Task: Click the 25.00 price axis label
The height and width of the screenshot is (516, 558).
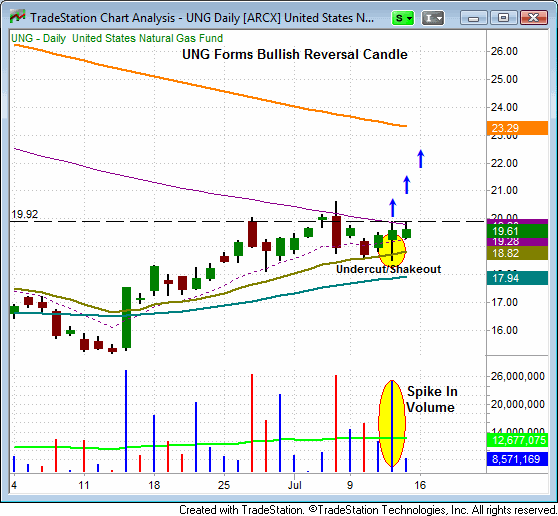Action: pos(504,79)
